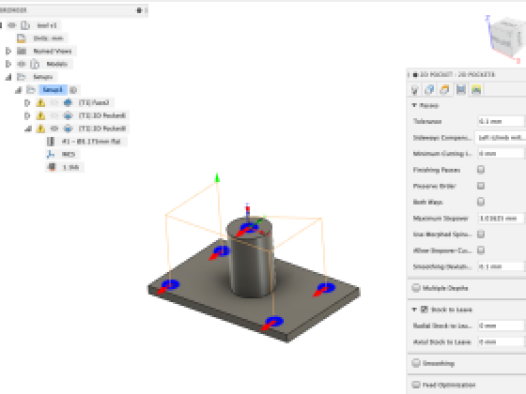
Task: Open the Linking tab icon
Action: 476,90
